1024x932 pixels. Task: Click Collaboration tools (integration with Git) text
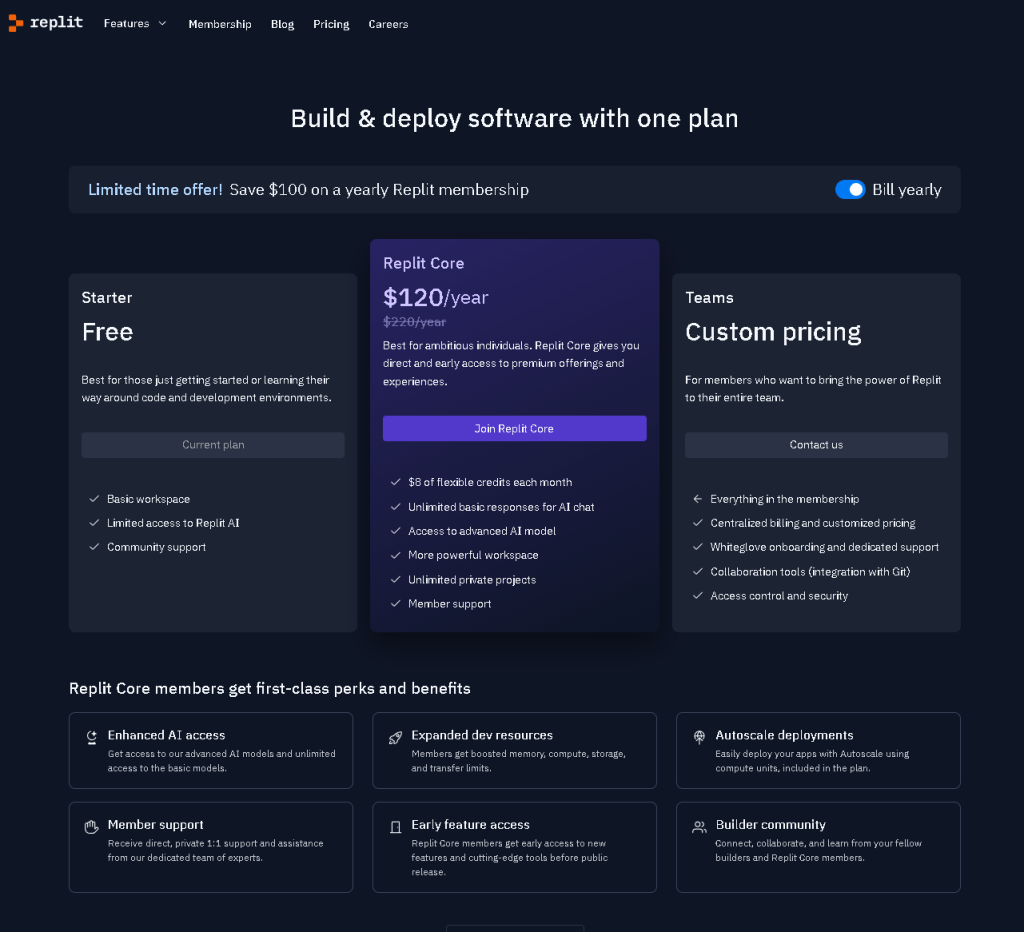pyautogui.click(x=810, y=571)
